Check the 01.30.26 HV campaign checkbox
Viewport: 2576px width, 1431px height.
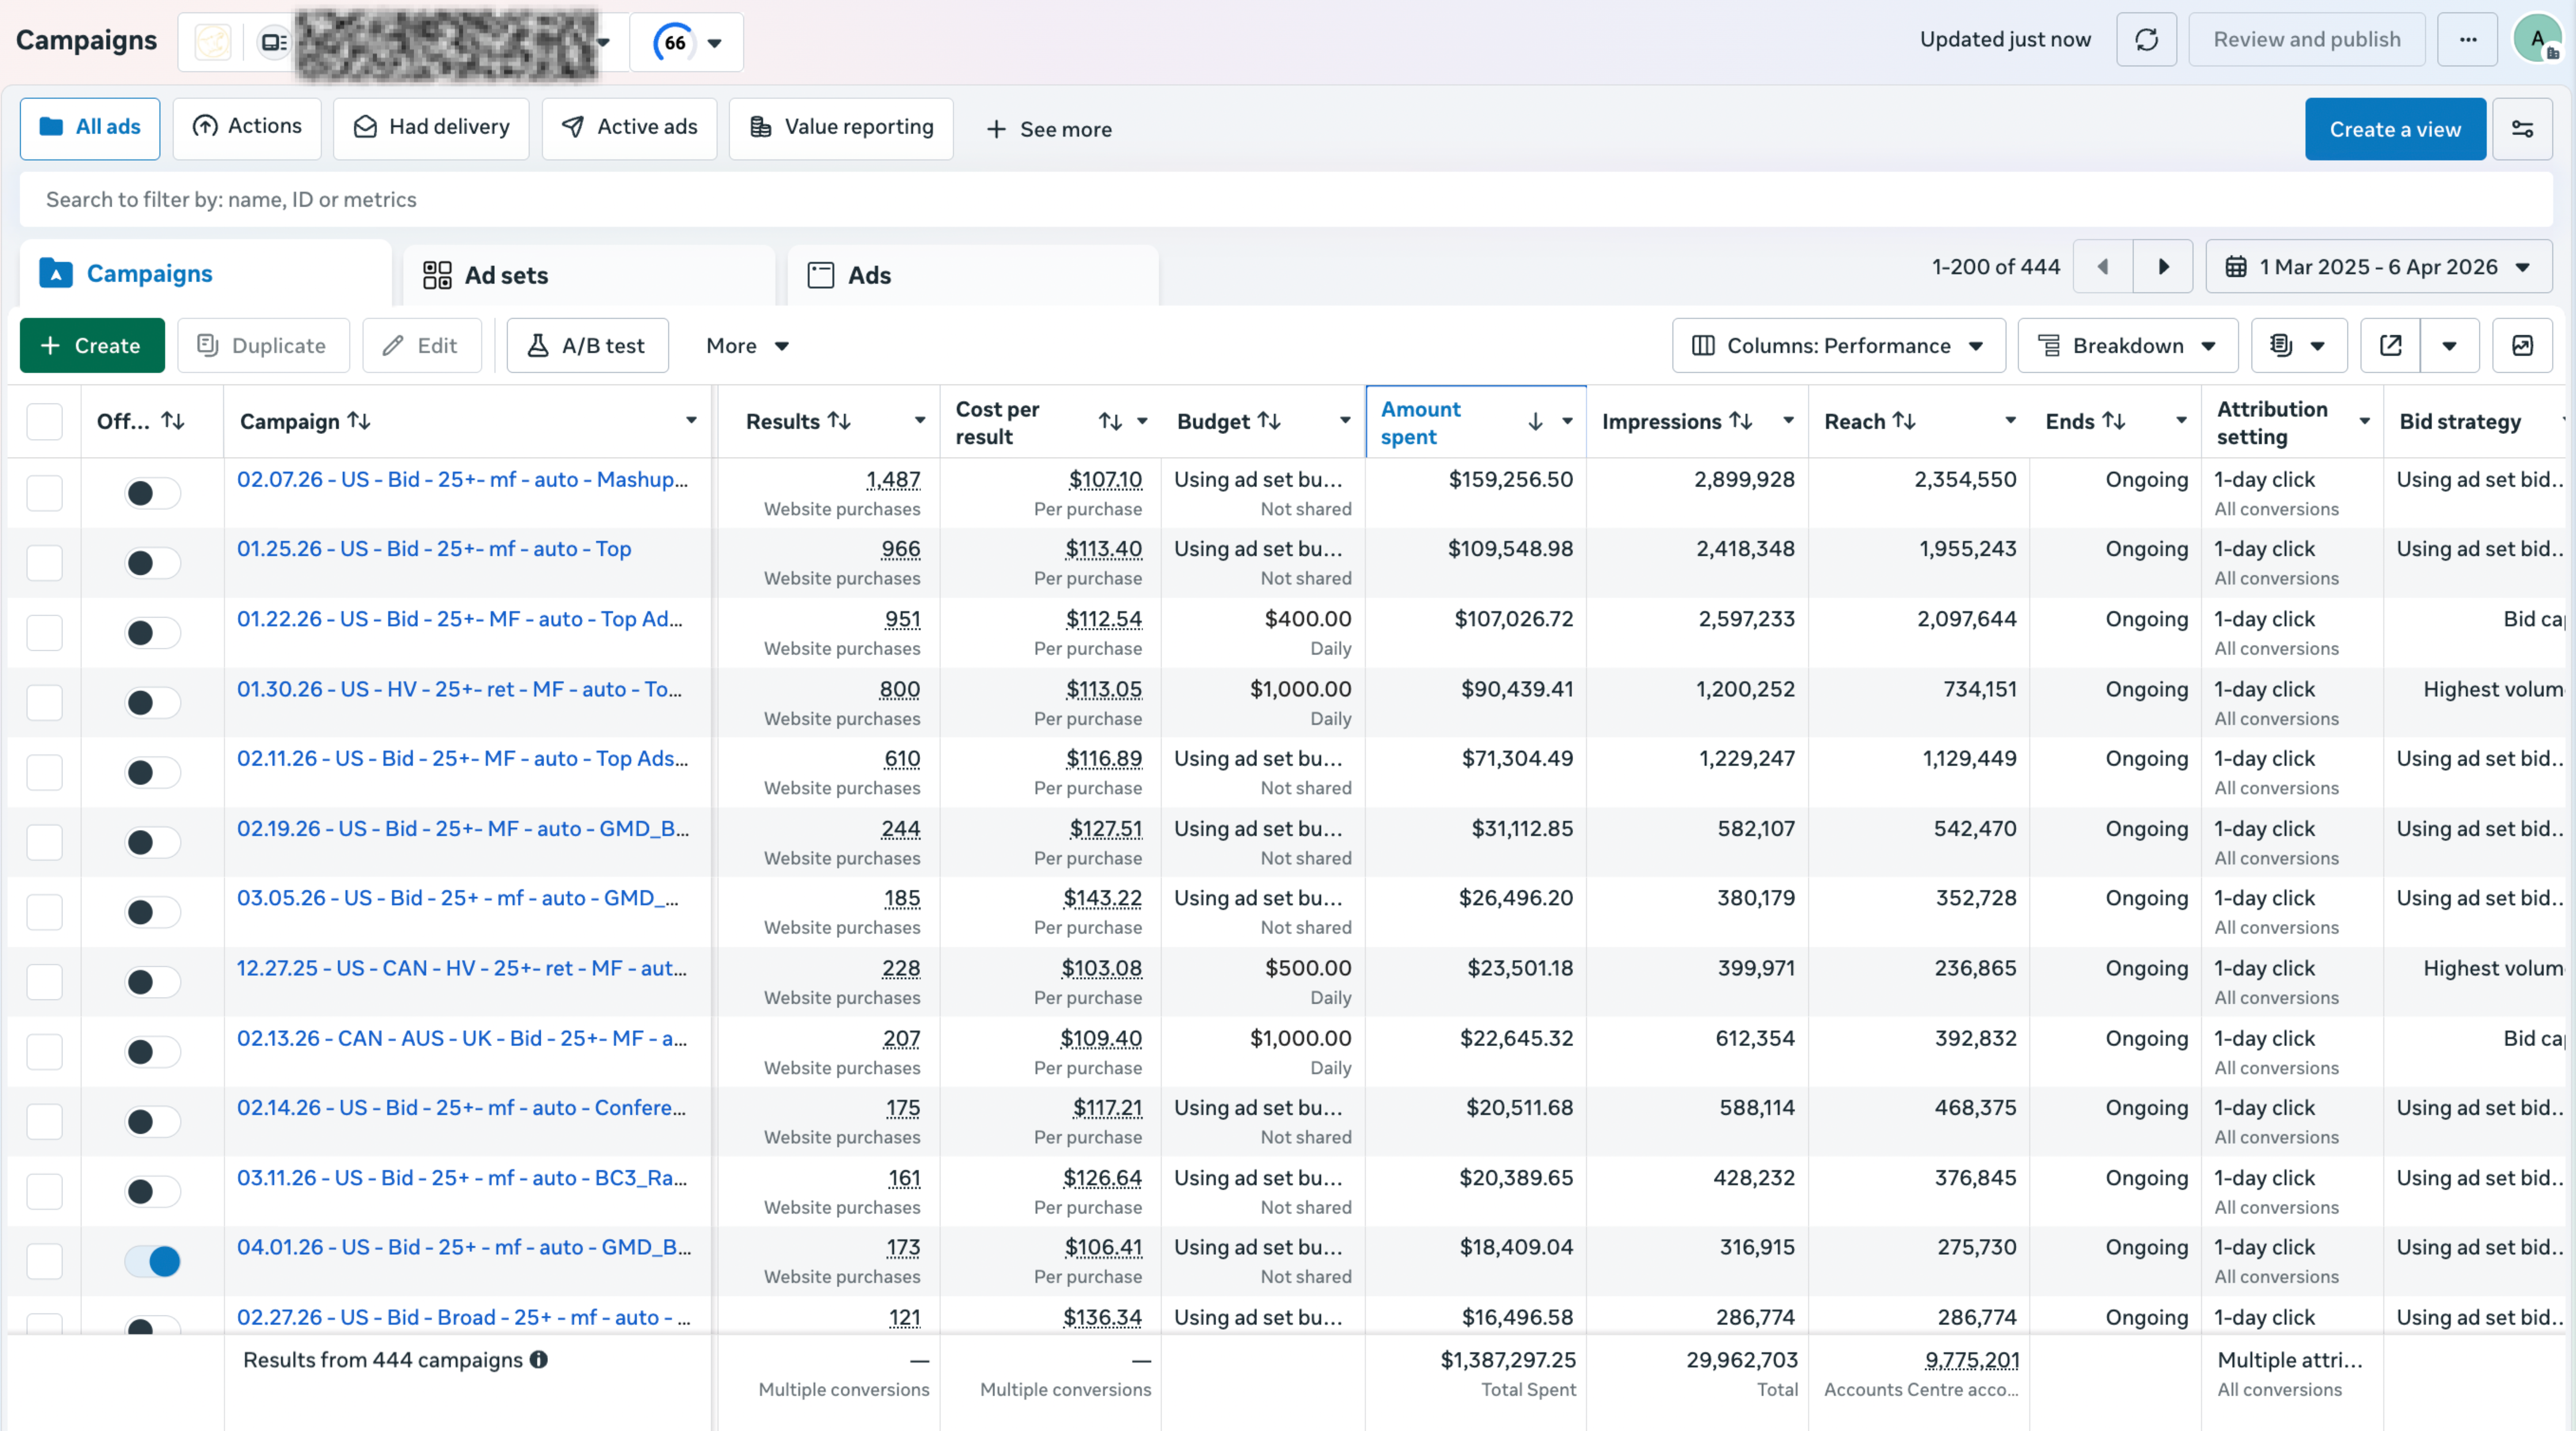(44, 703)
